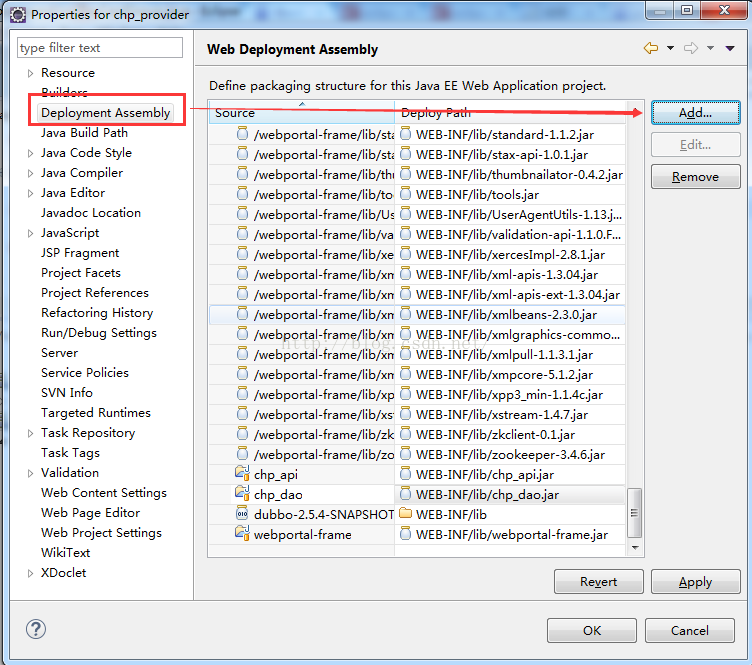This screenshot has height=665, width=752.
Task: Expand the Validation tree node
Action: click(30, 473)
